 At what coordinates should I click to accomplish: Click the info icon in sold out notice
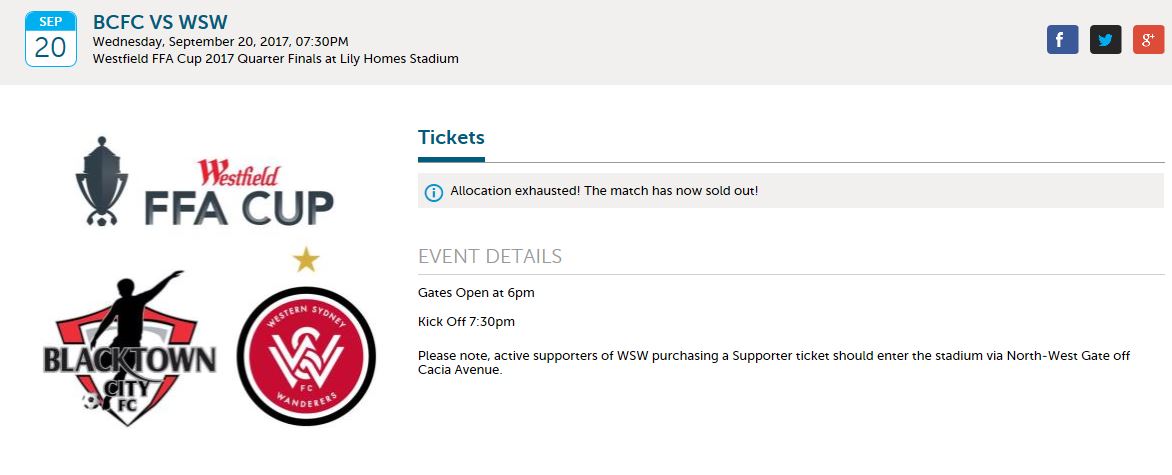click(x=434, y=192)
